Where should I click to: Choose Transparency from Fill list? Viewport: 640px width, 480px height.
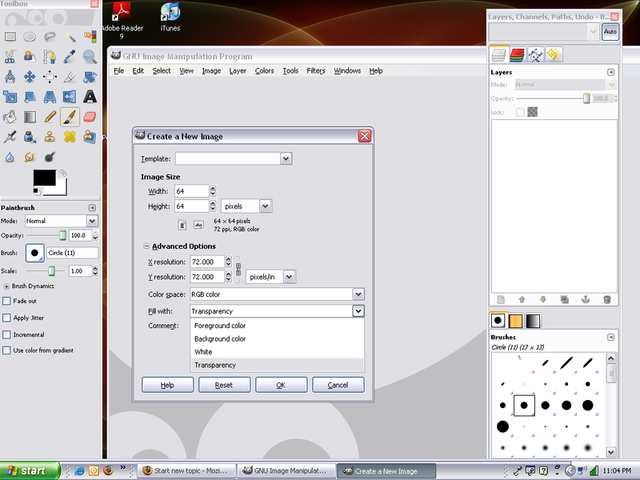point(277,365)
